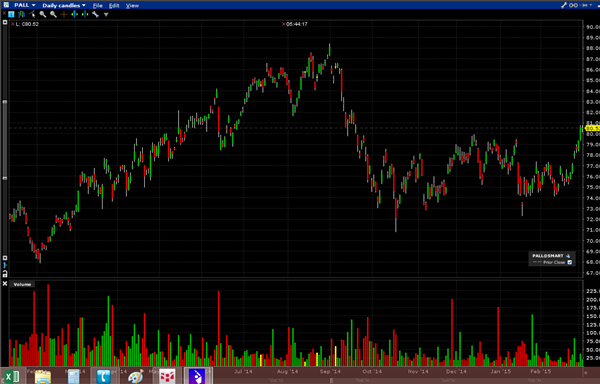
Task: Open the Edit menu
Action: point(114,5)
